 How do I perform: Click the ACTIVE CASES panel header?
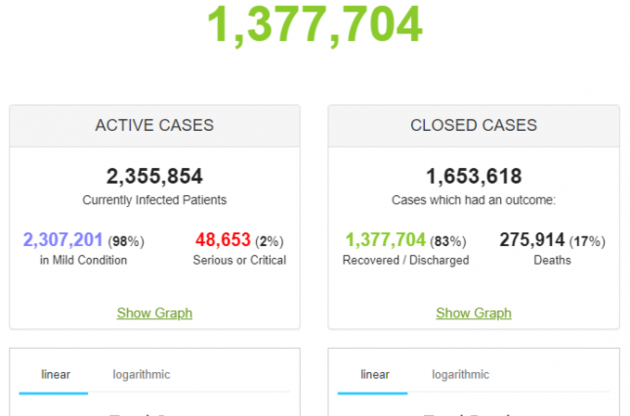click(x=154, y=126)
